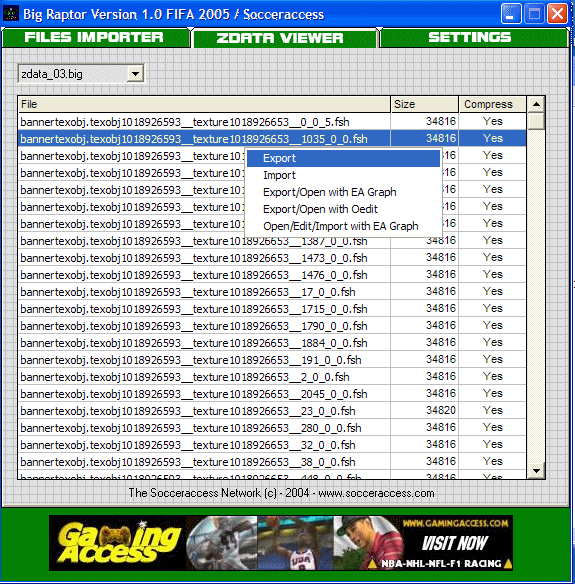The width and height of the screenshot is (575, 584).
Task: Select Export/Open with Oedit
Action: click(343, 209)
